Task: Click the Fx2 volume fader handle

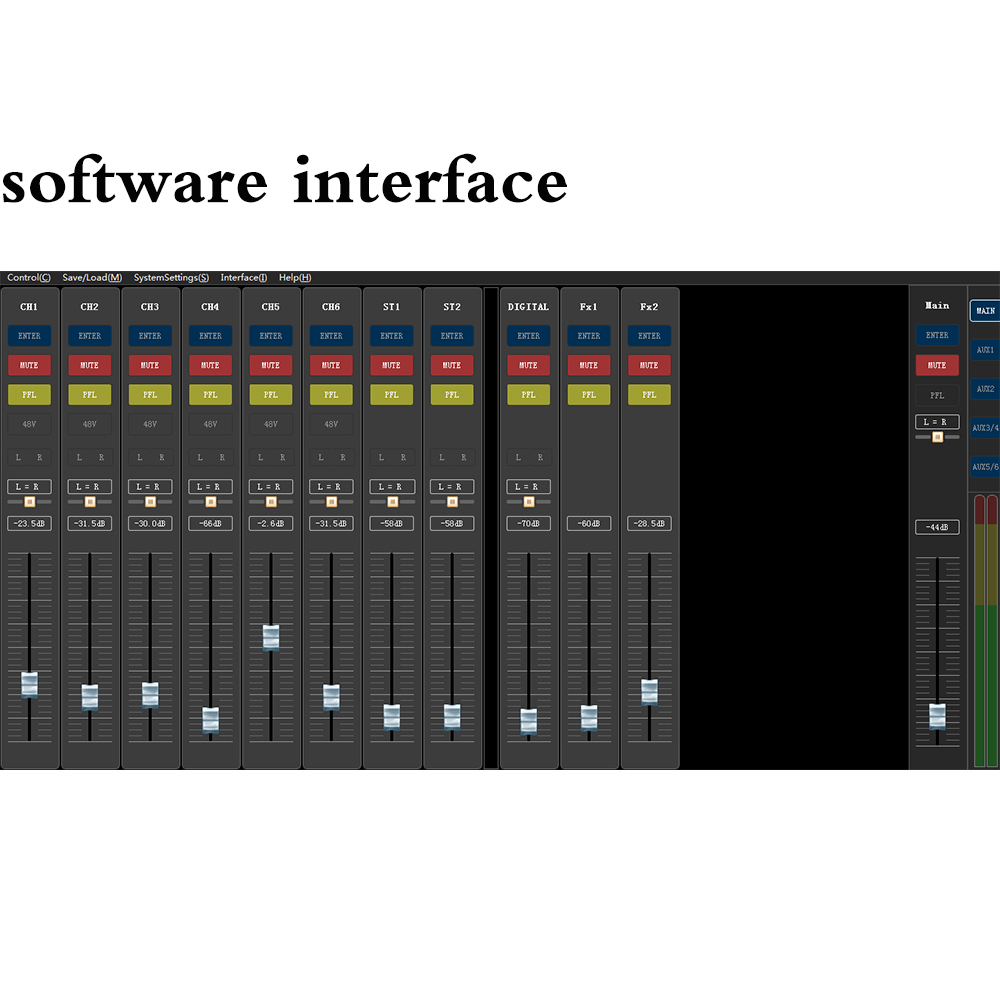Action: (649, 692)
